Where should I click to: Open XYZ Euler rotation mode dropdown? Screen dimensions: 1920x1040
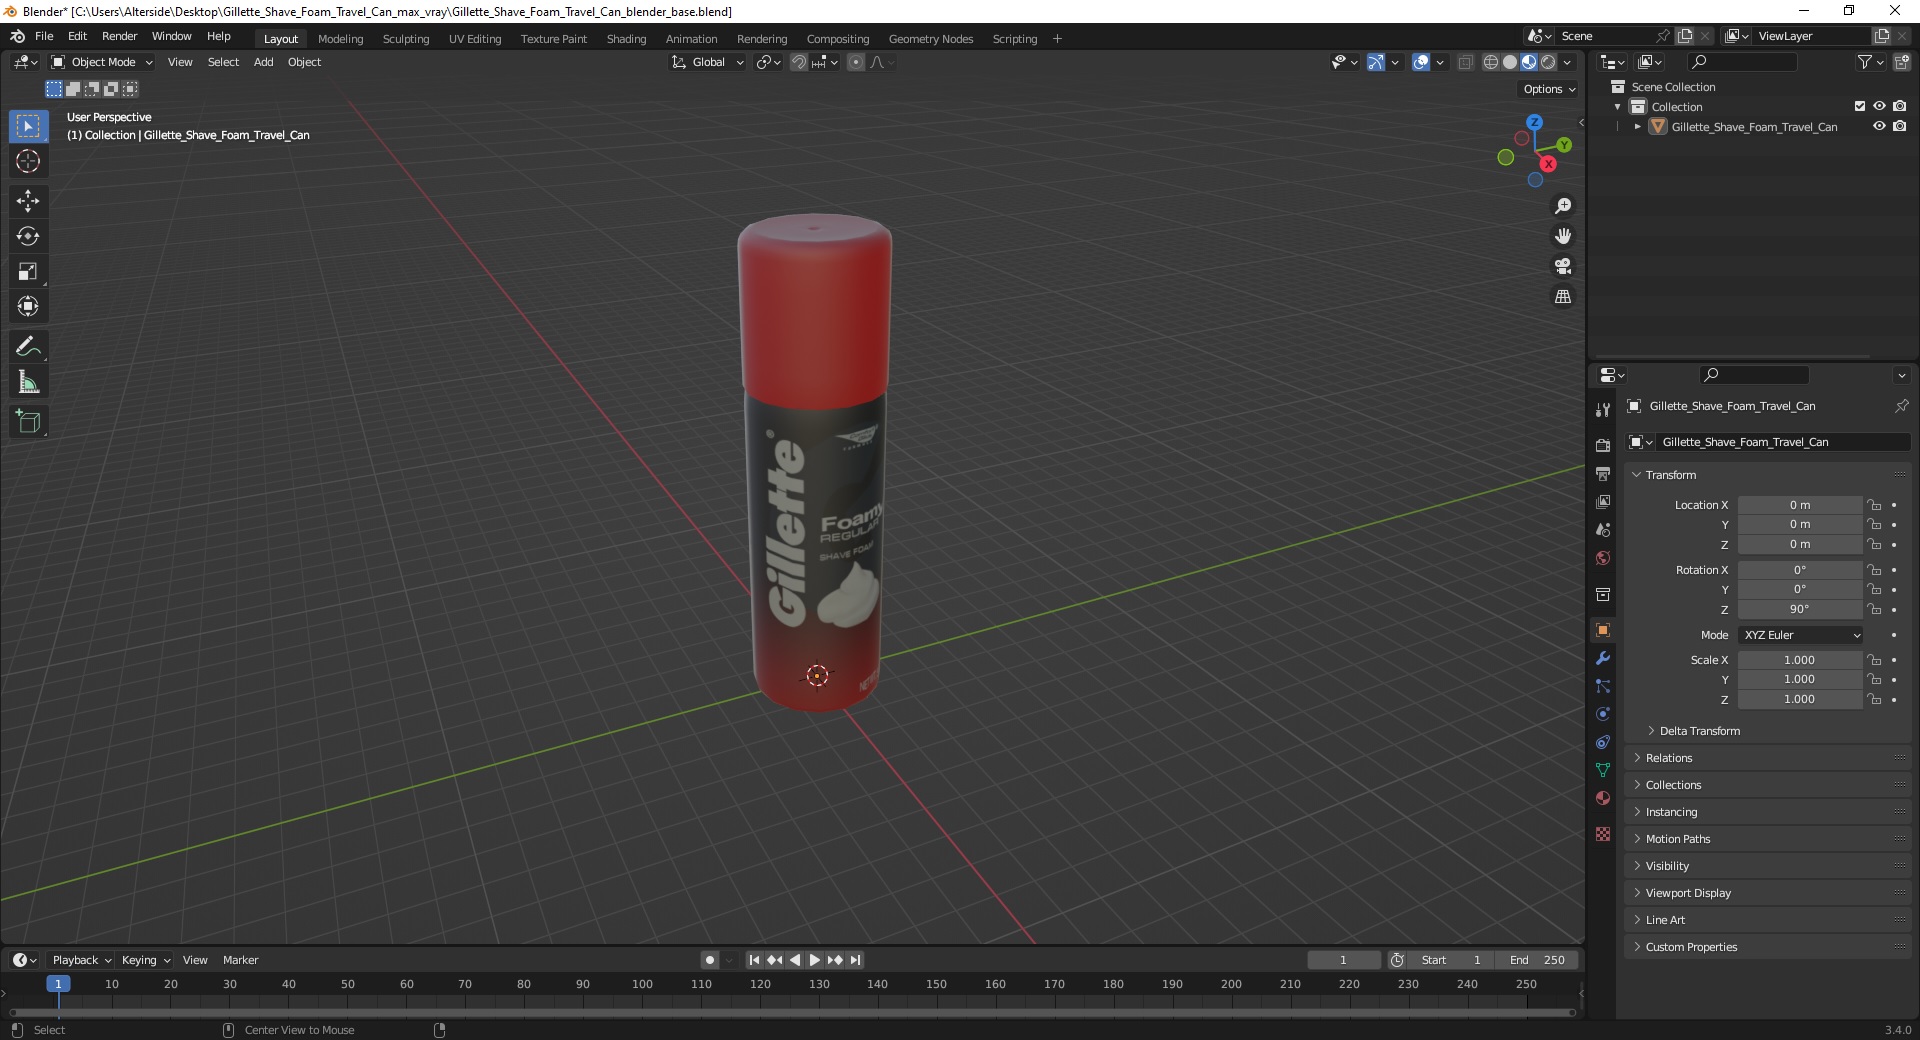[1801, 635]
